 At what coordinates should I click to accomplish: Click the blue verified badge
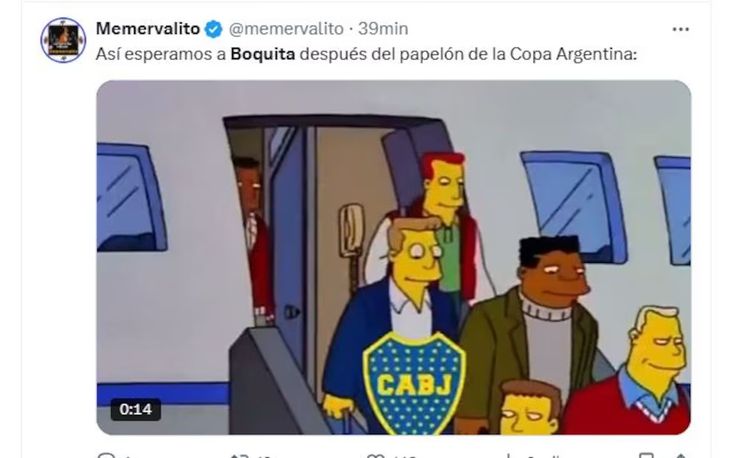pyautogui.click(x=214, y=29)
